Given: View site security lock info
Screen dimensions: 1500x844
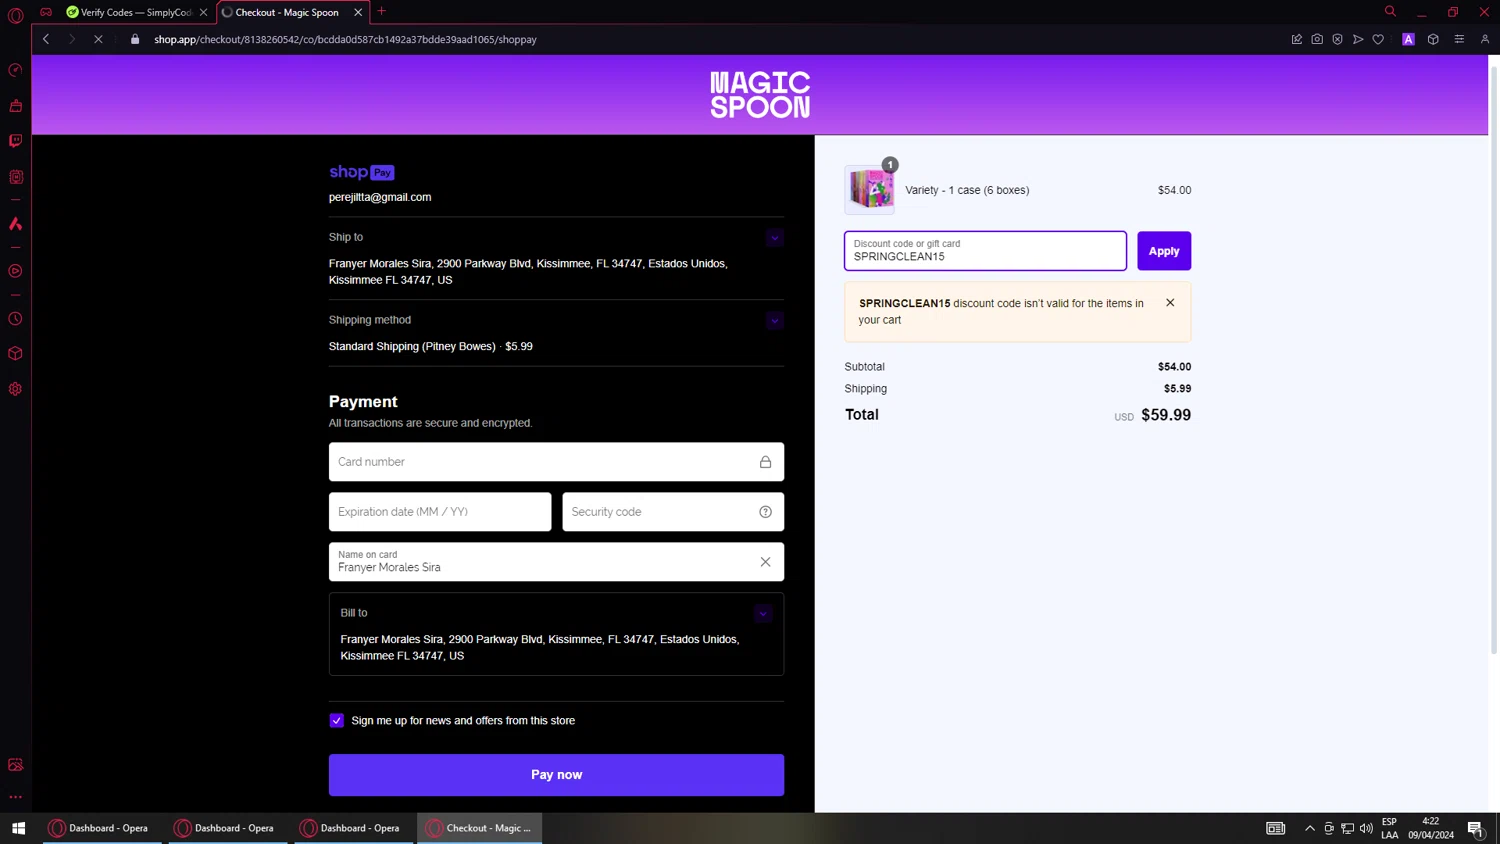Looking at the screenshot, I should point(135,39).
